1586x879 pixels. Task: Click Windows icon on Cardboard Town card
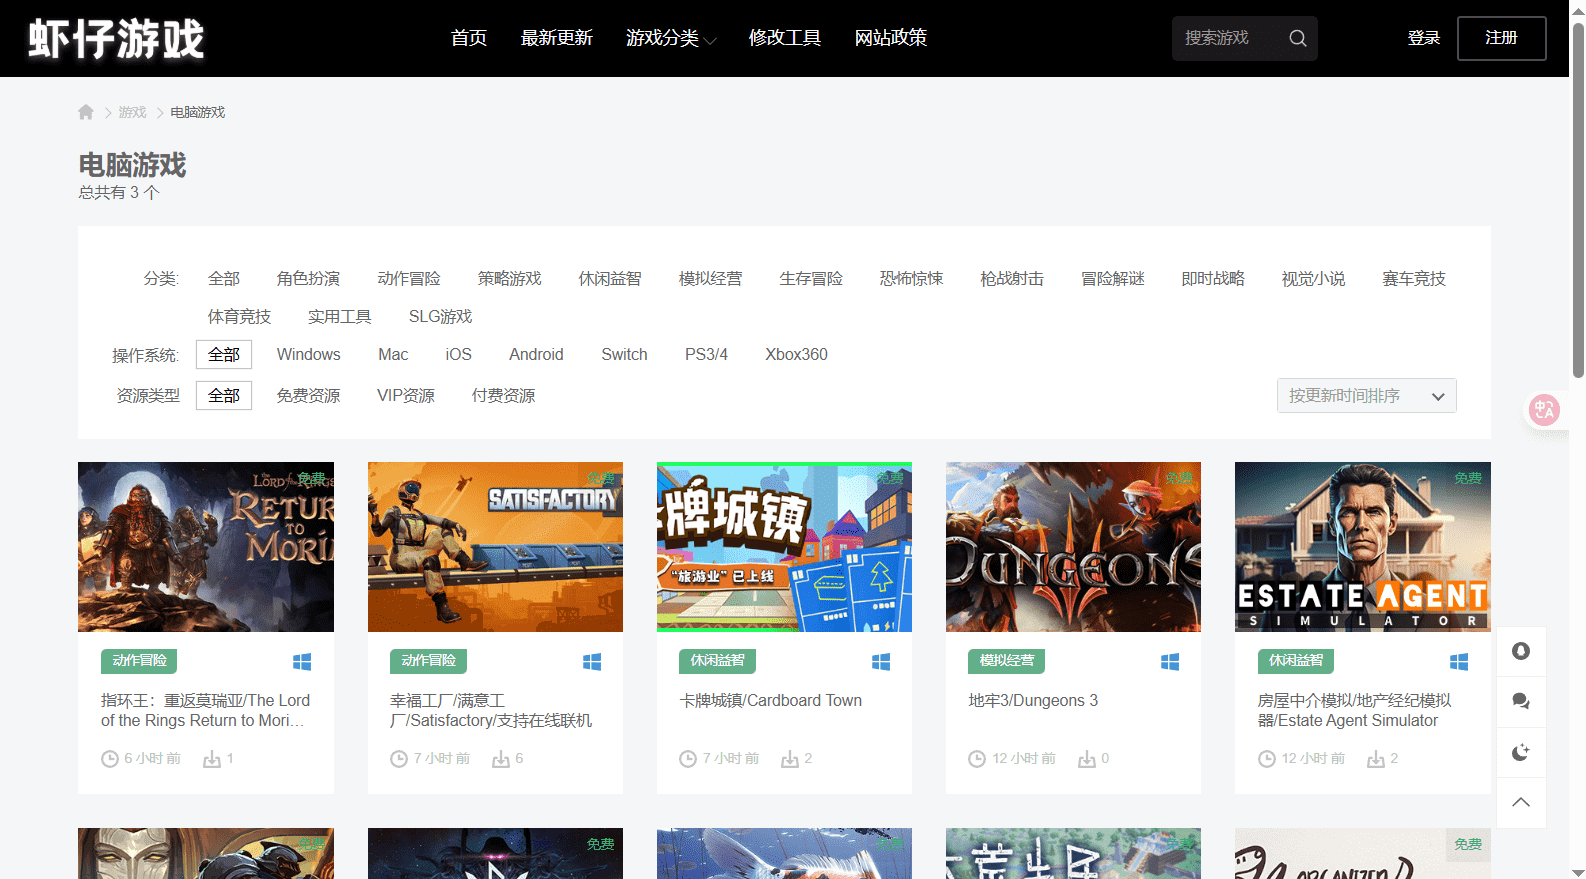(881, 662)
